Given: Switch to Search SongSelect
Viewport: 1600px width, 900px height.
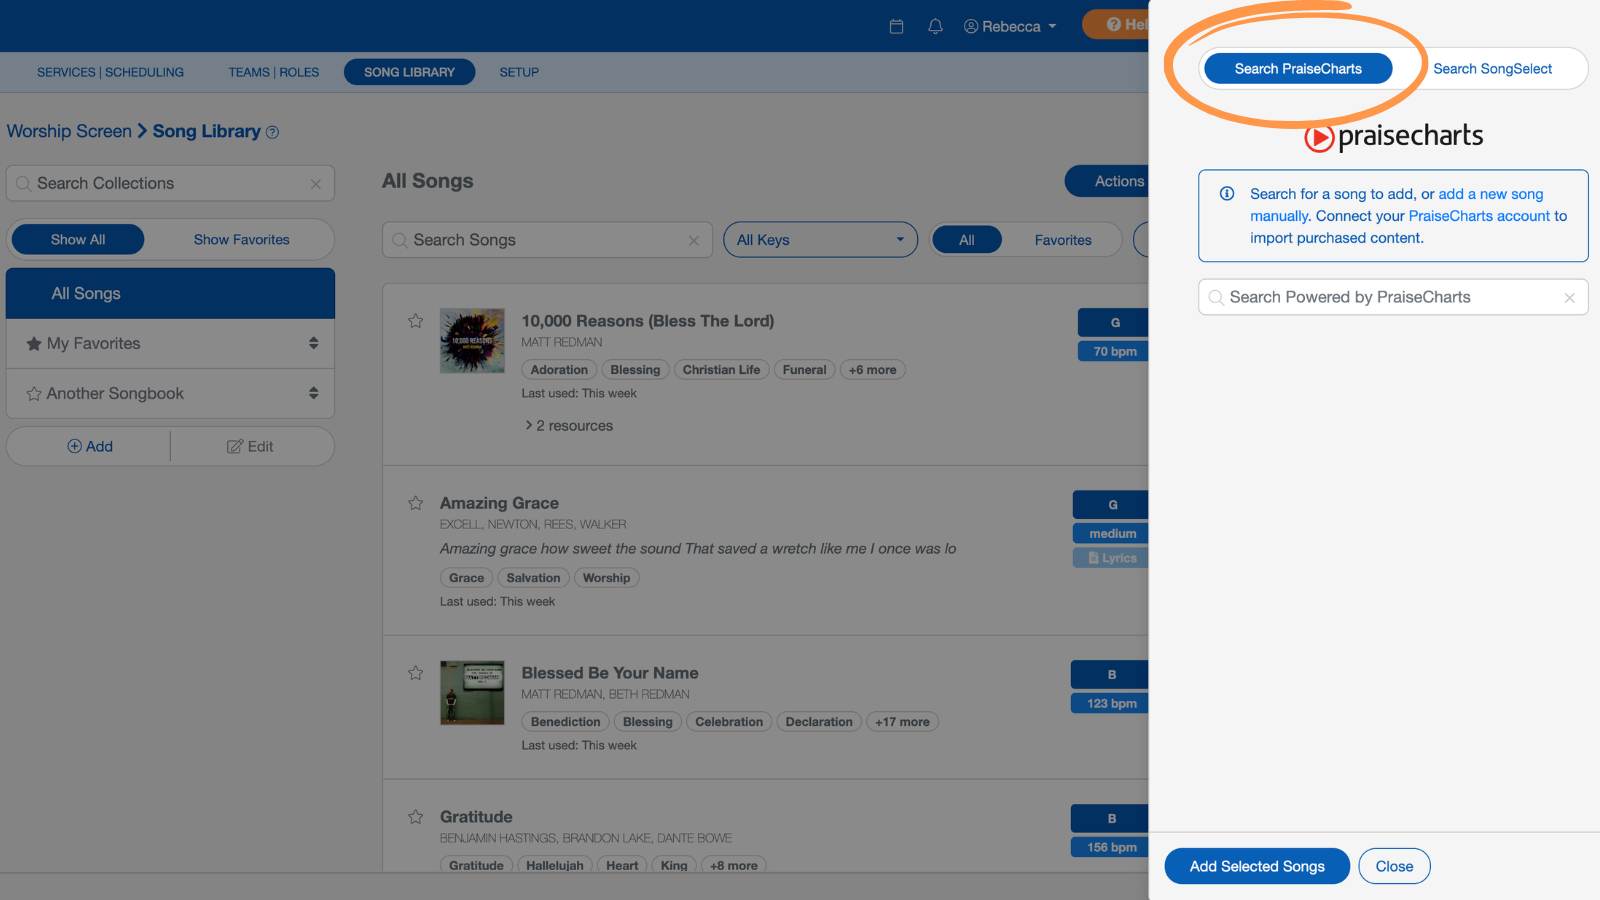Looking at the screenshot, I should click(x=1492, y=68).
